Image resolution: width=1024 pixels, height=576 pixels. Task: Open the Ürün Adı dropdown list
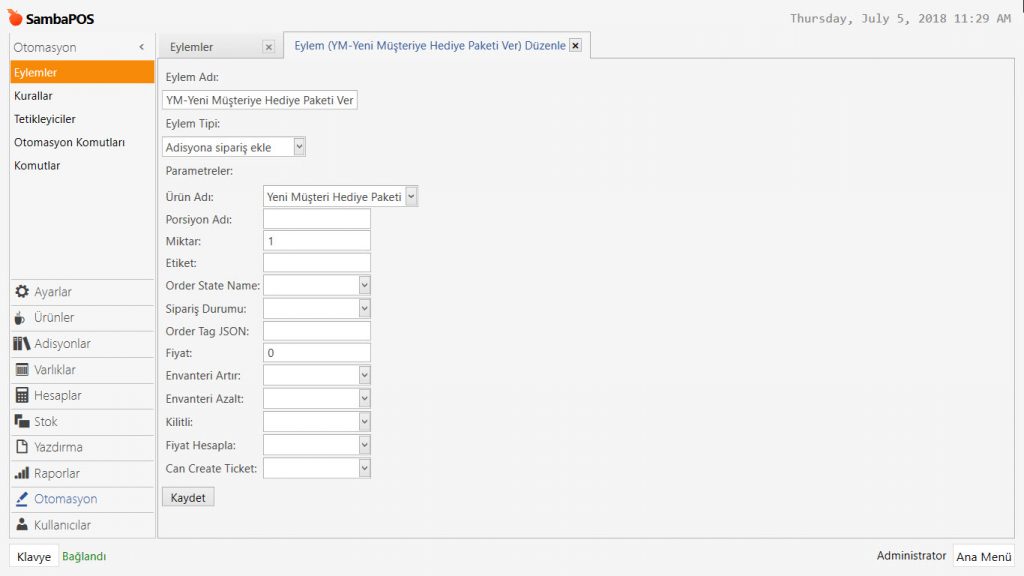(412, 197)
